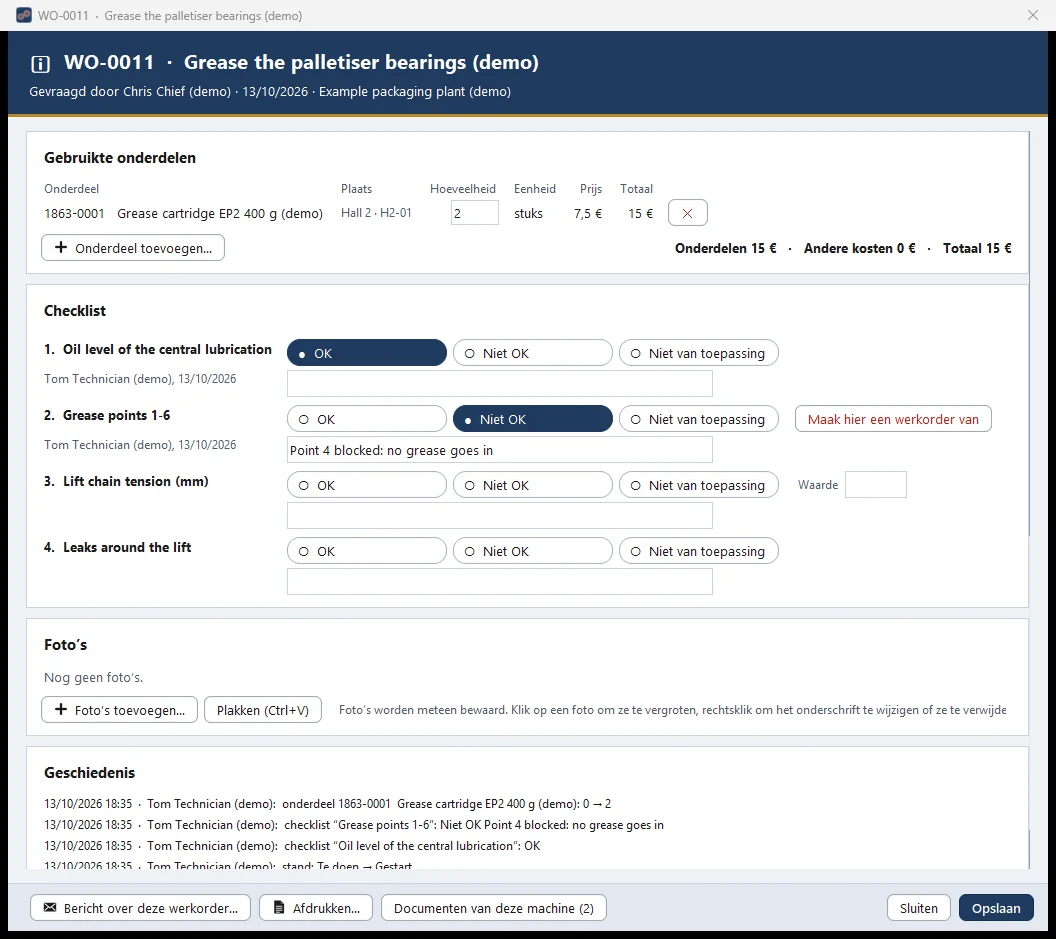Image resolution: width=1056 pixels, height=939 pixels.
Task: Click Onderdeel toevoegen to add a part
Action: (x=133, y=248)
